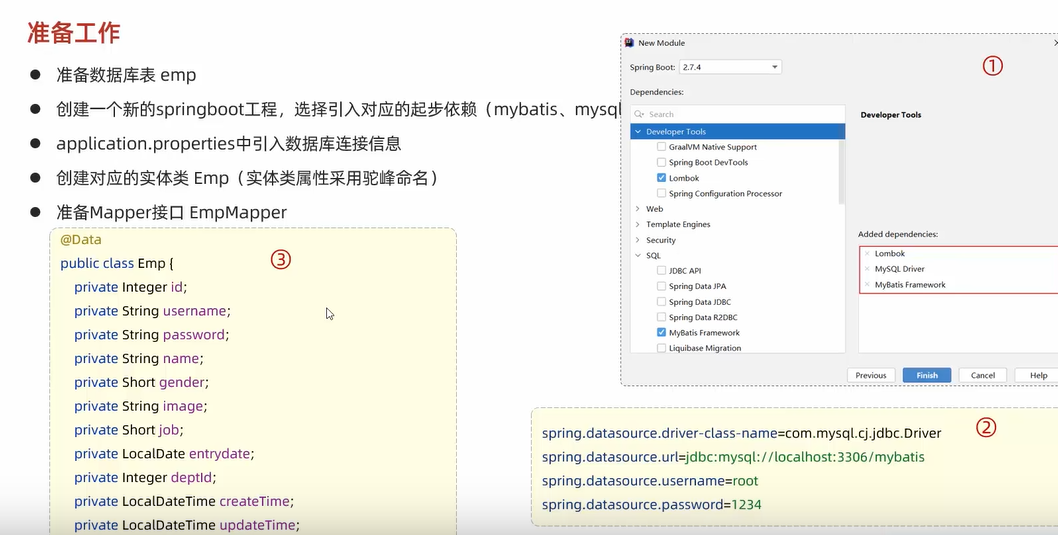Uncheck the Lombok checkbox
This screenshot has height=535, width=1058.
click(x=661, y=178)
